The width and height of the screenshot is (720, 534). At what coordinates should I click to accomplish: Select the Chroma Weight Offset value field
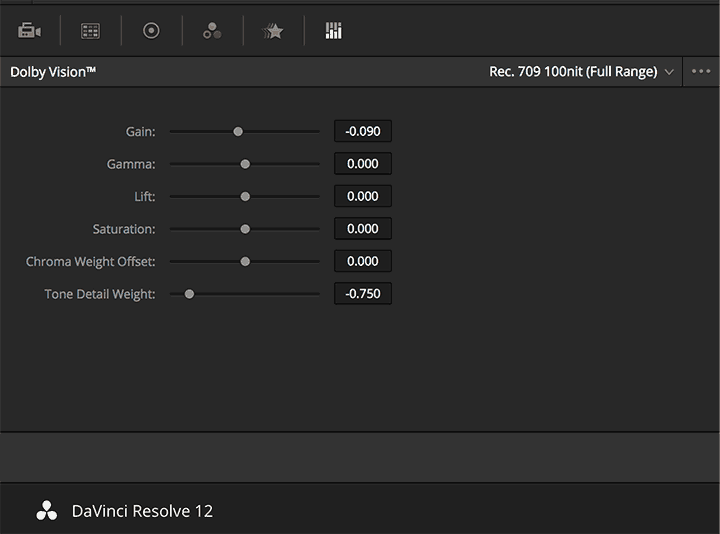363,261
